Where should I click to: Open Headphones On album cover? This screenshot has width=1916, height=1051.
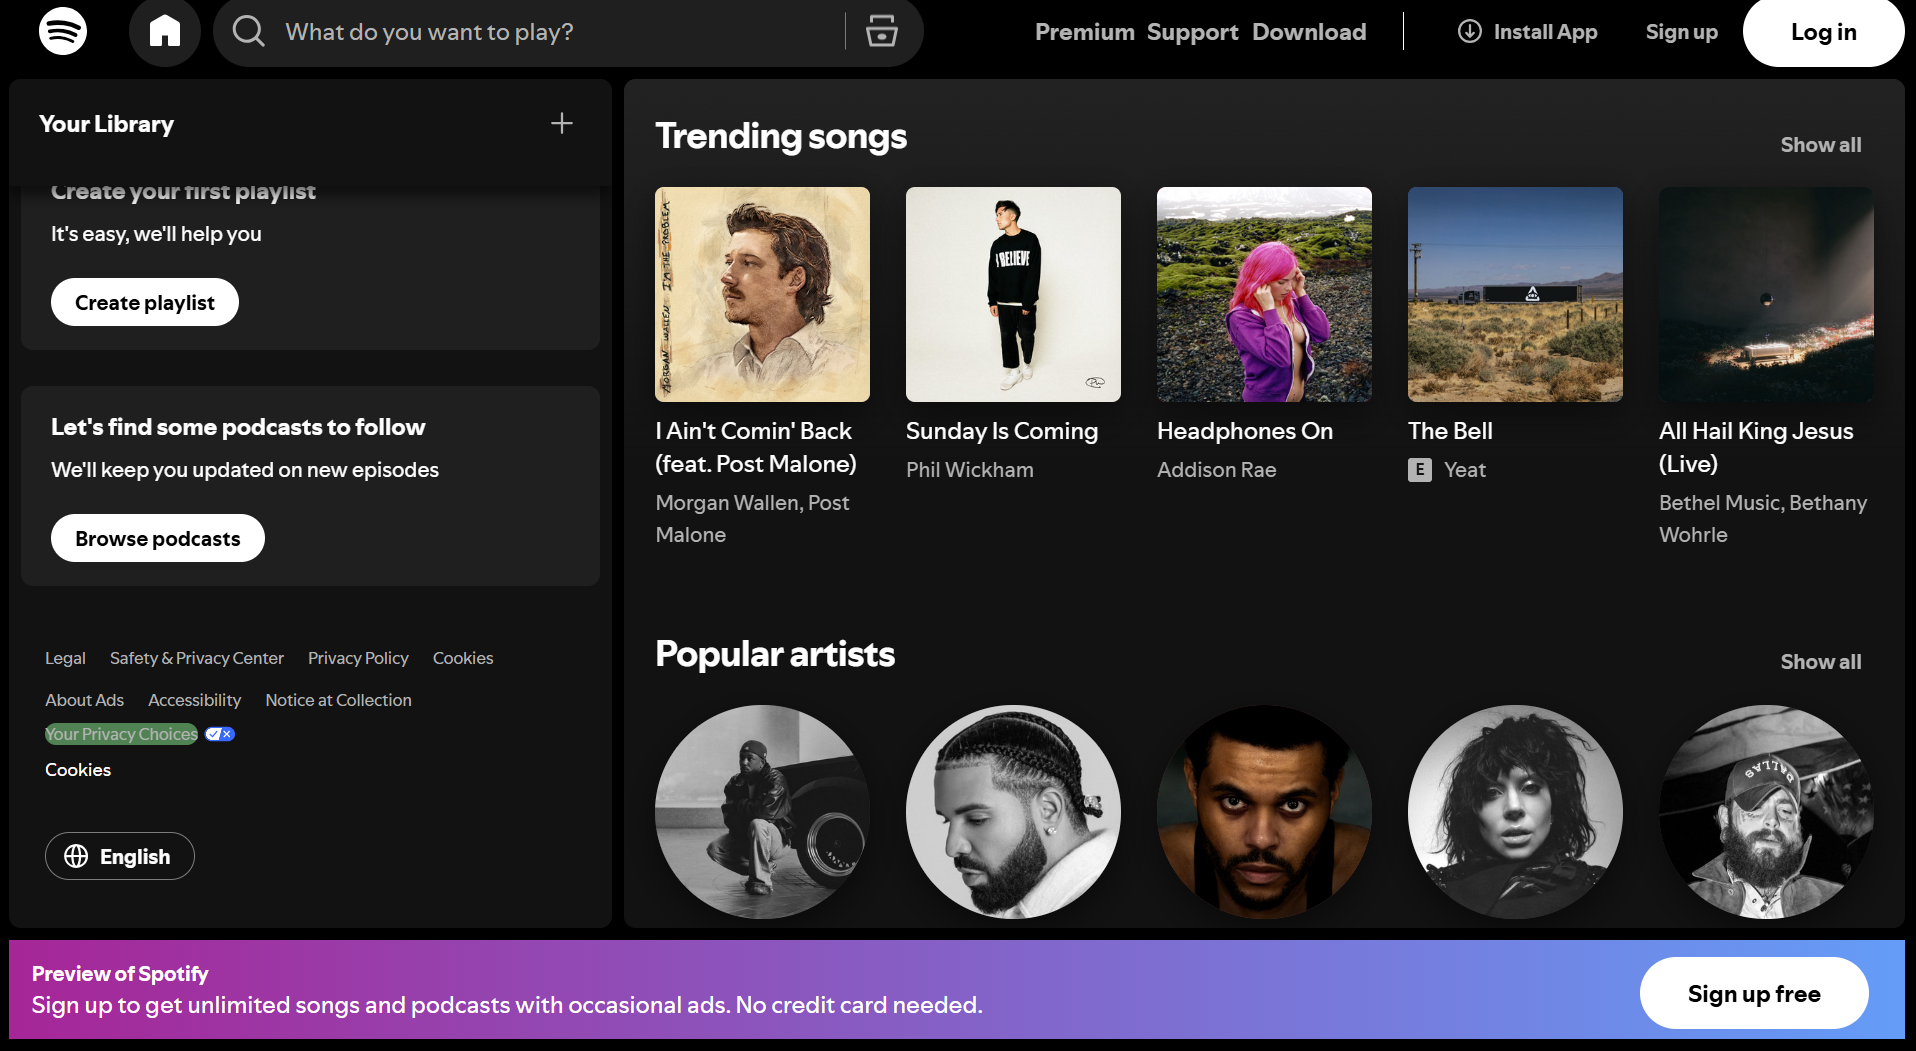pos(1264,294)
